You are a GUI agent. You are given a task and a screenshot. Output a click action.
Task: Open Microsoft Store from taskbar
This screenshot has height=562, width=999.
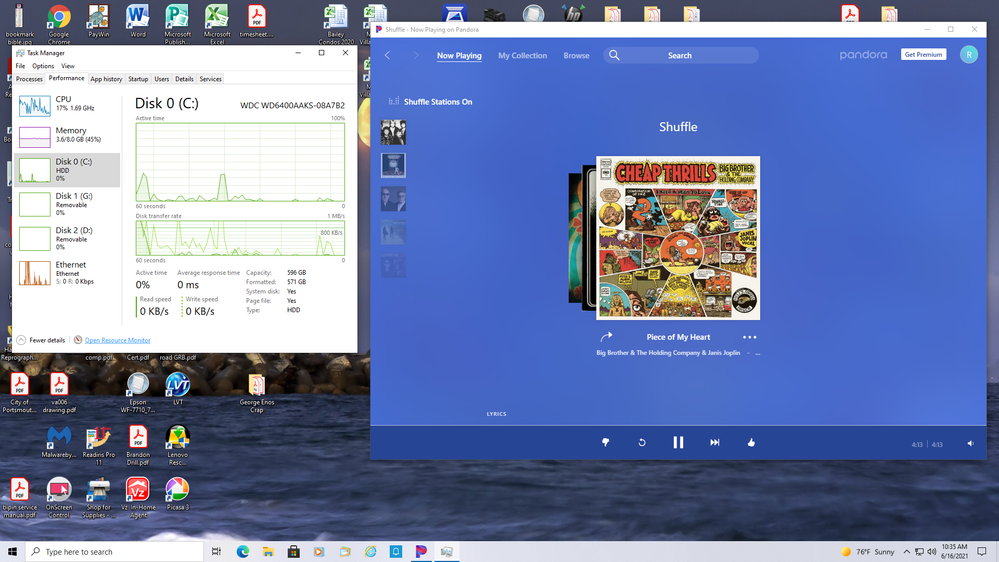(x=294, y=552)
